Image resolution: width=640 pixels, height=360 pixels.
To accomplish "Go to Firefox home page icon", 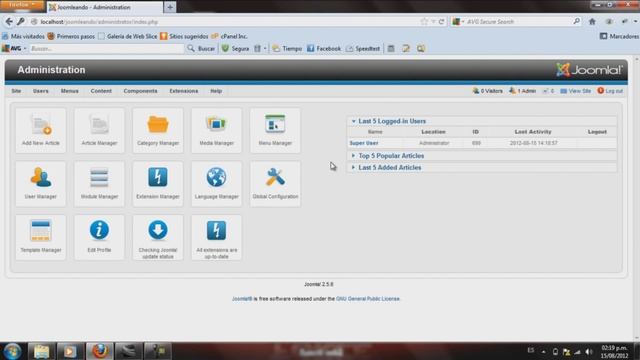I will click(x=592, y=22).
